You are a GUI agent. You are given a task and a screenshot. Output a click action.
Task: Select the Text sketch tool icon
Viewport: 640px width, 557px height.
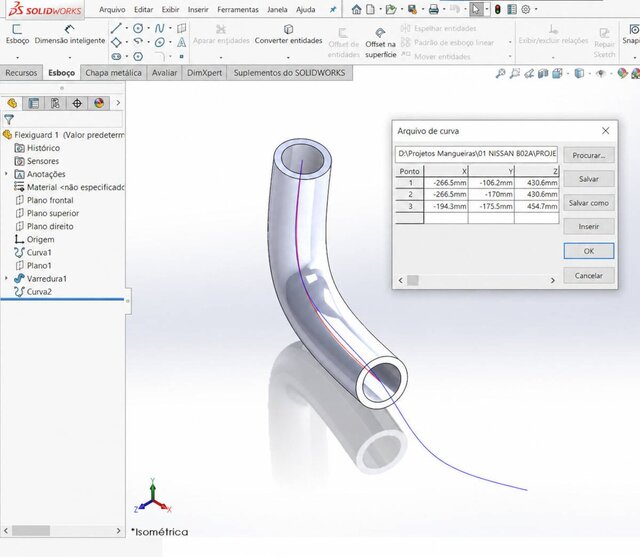pyautogui.click(x=182, y=42)
